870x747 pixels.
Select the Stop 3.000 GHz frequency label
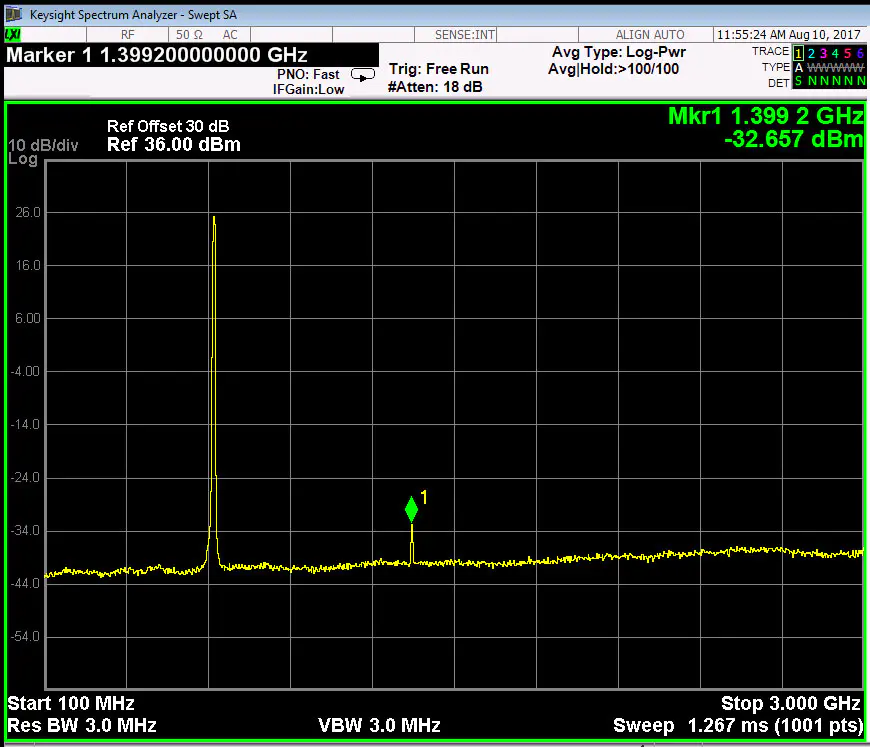click(x=790, y=703)
